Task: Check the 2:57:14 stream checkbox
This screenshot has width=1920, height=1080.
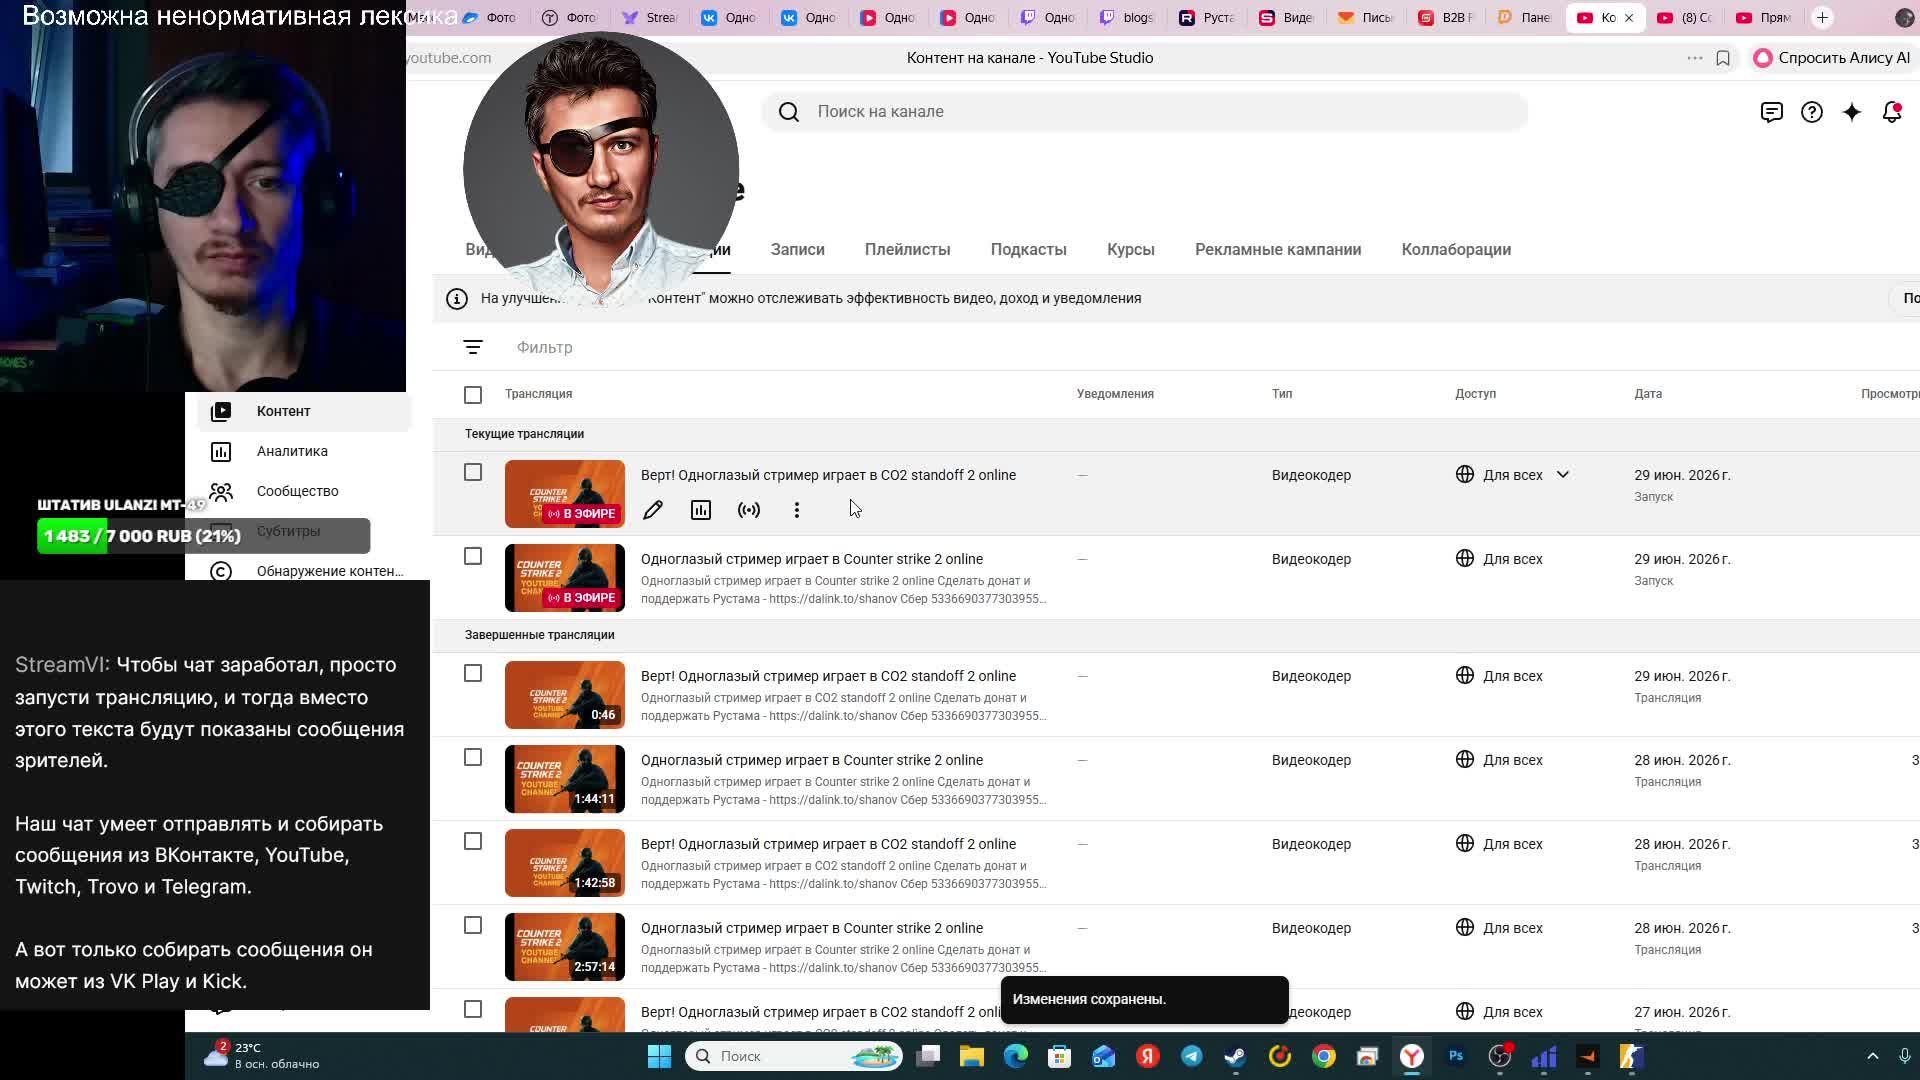Action: pyautogui.click(x=473, y=925)
